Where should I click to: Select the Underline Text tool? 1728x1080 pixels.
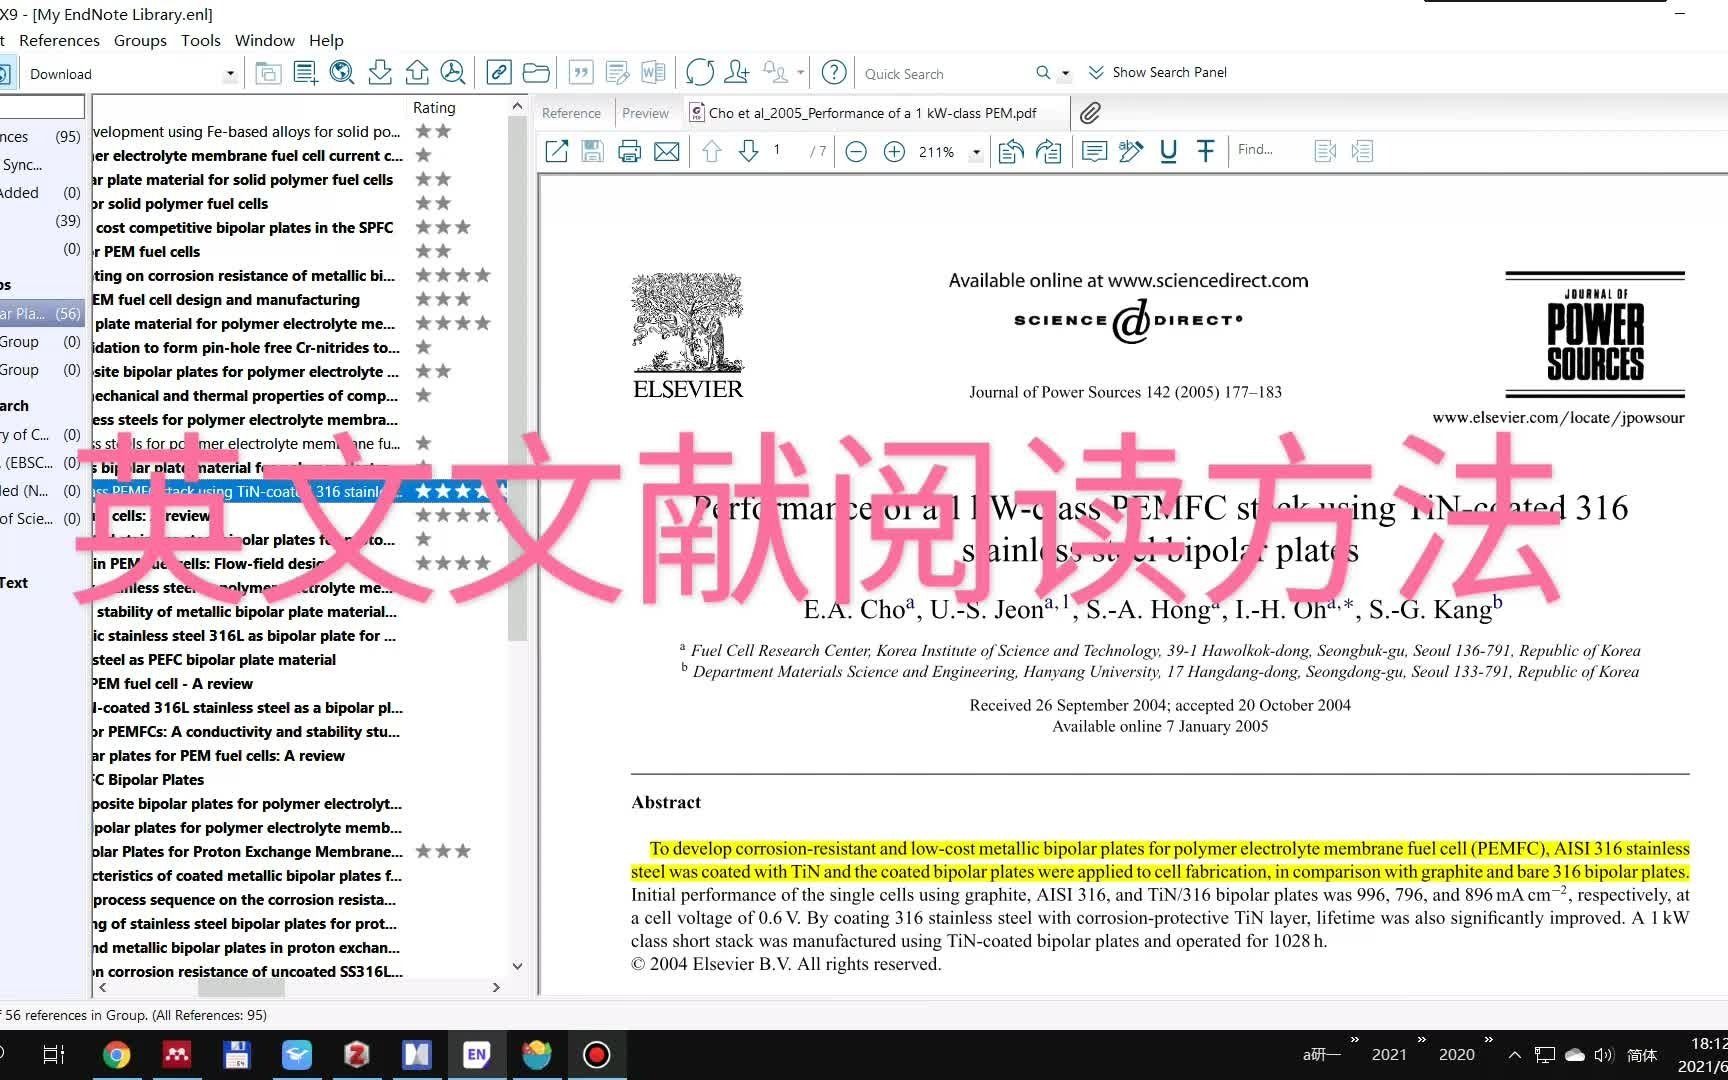[x=1168, y=151]
